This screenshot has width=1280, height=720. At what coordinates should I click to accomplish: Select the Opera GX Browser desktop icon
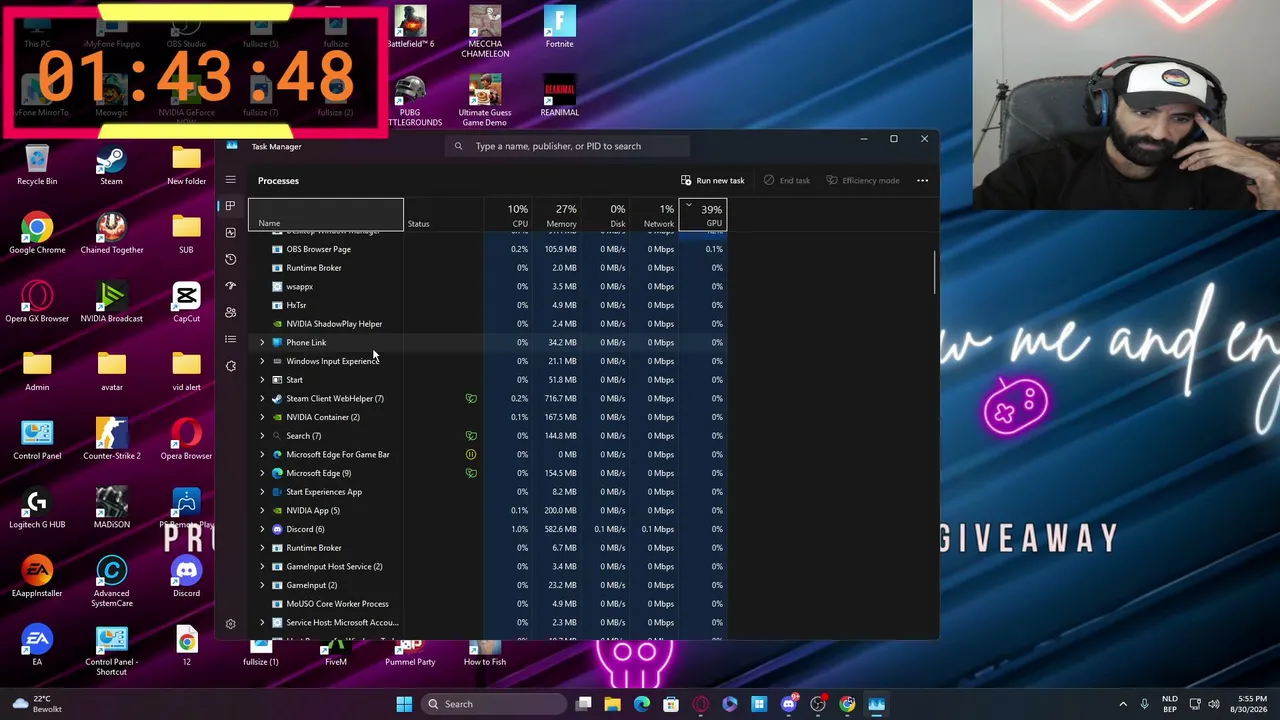tap(37, 303)
